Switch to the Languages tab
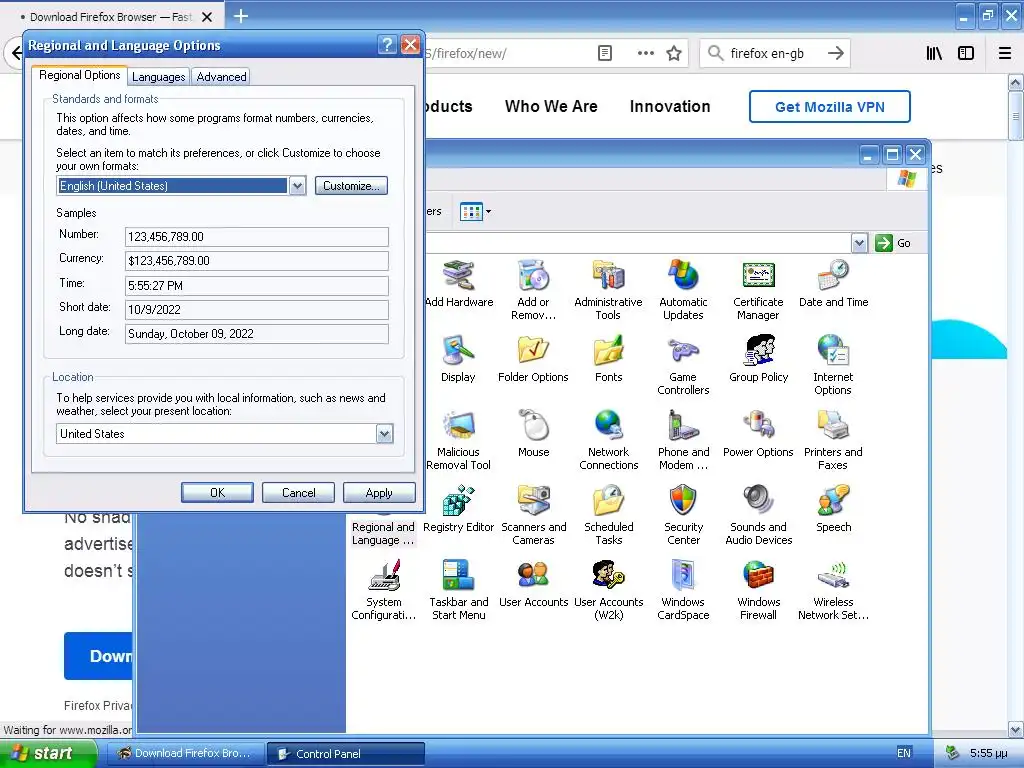1024x768 pixels. tap(159, 77)
